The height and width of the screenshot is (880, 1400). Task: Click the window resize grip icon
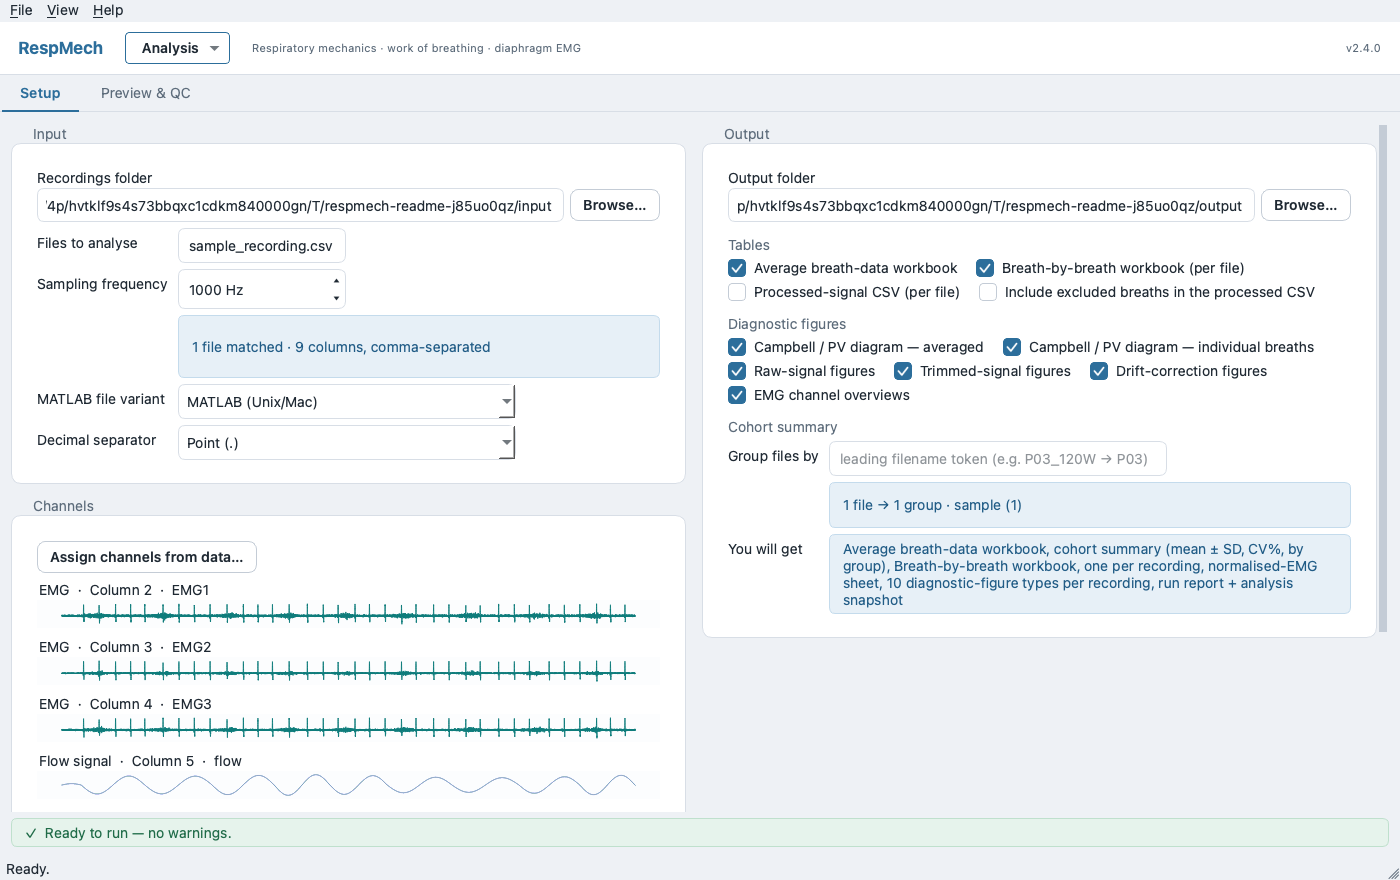point(1392,872)
